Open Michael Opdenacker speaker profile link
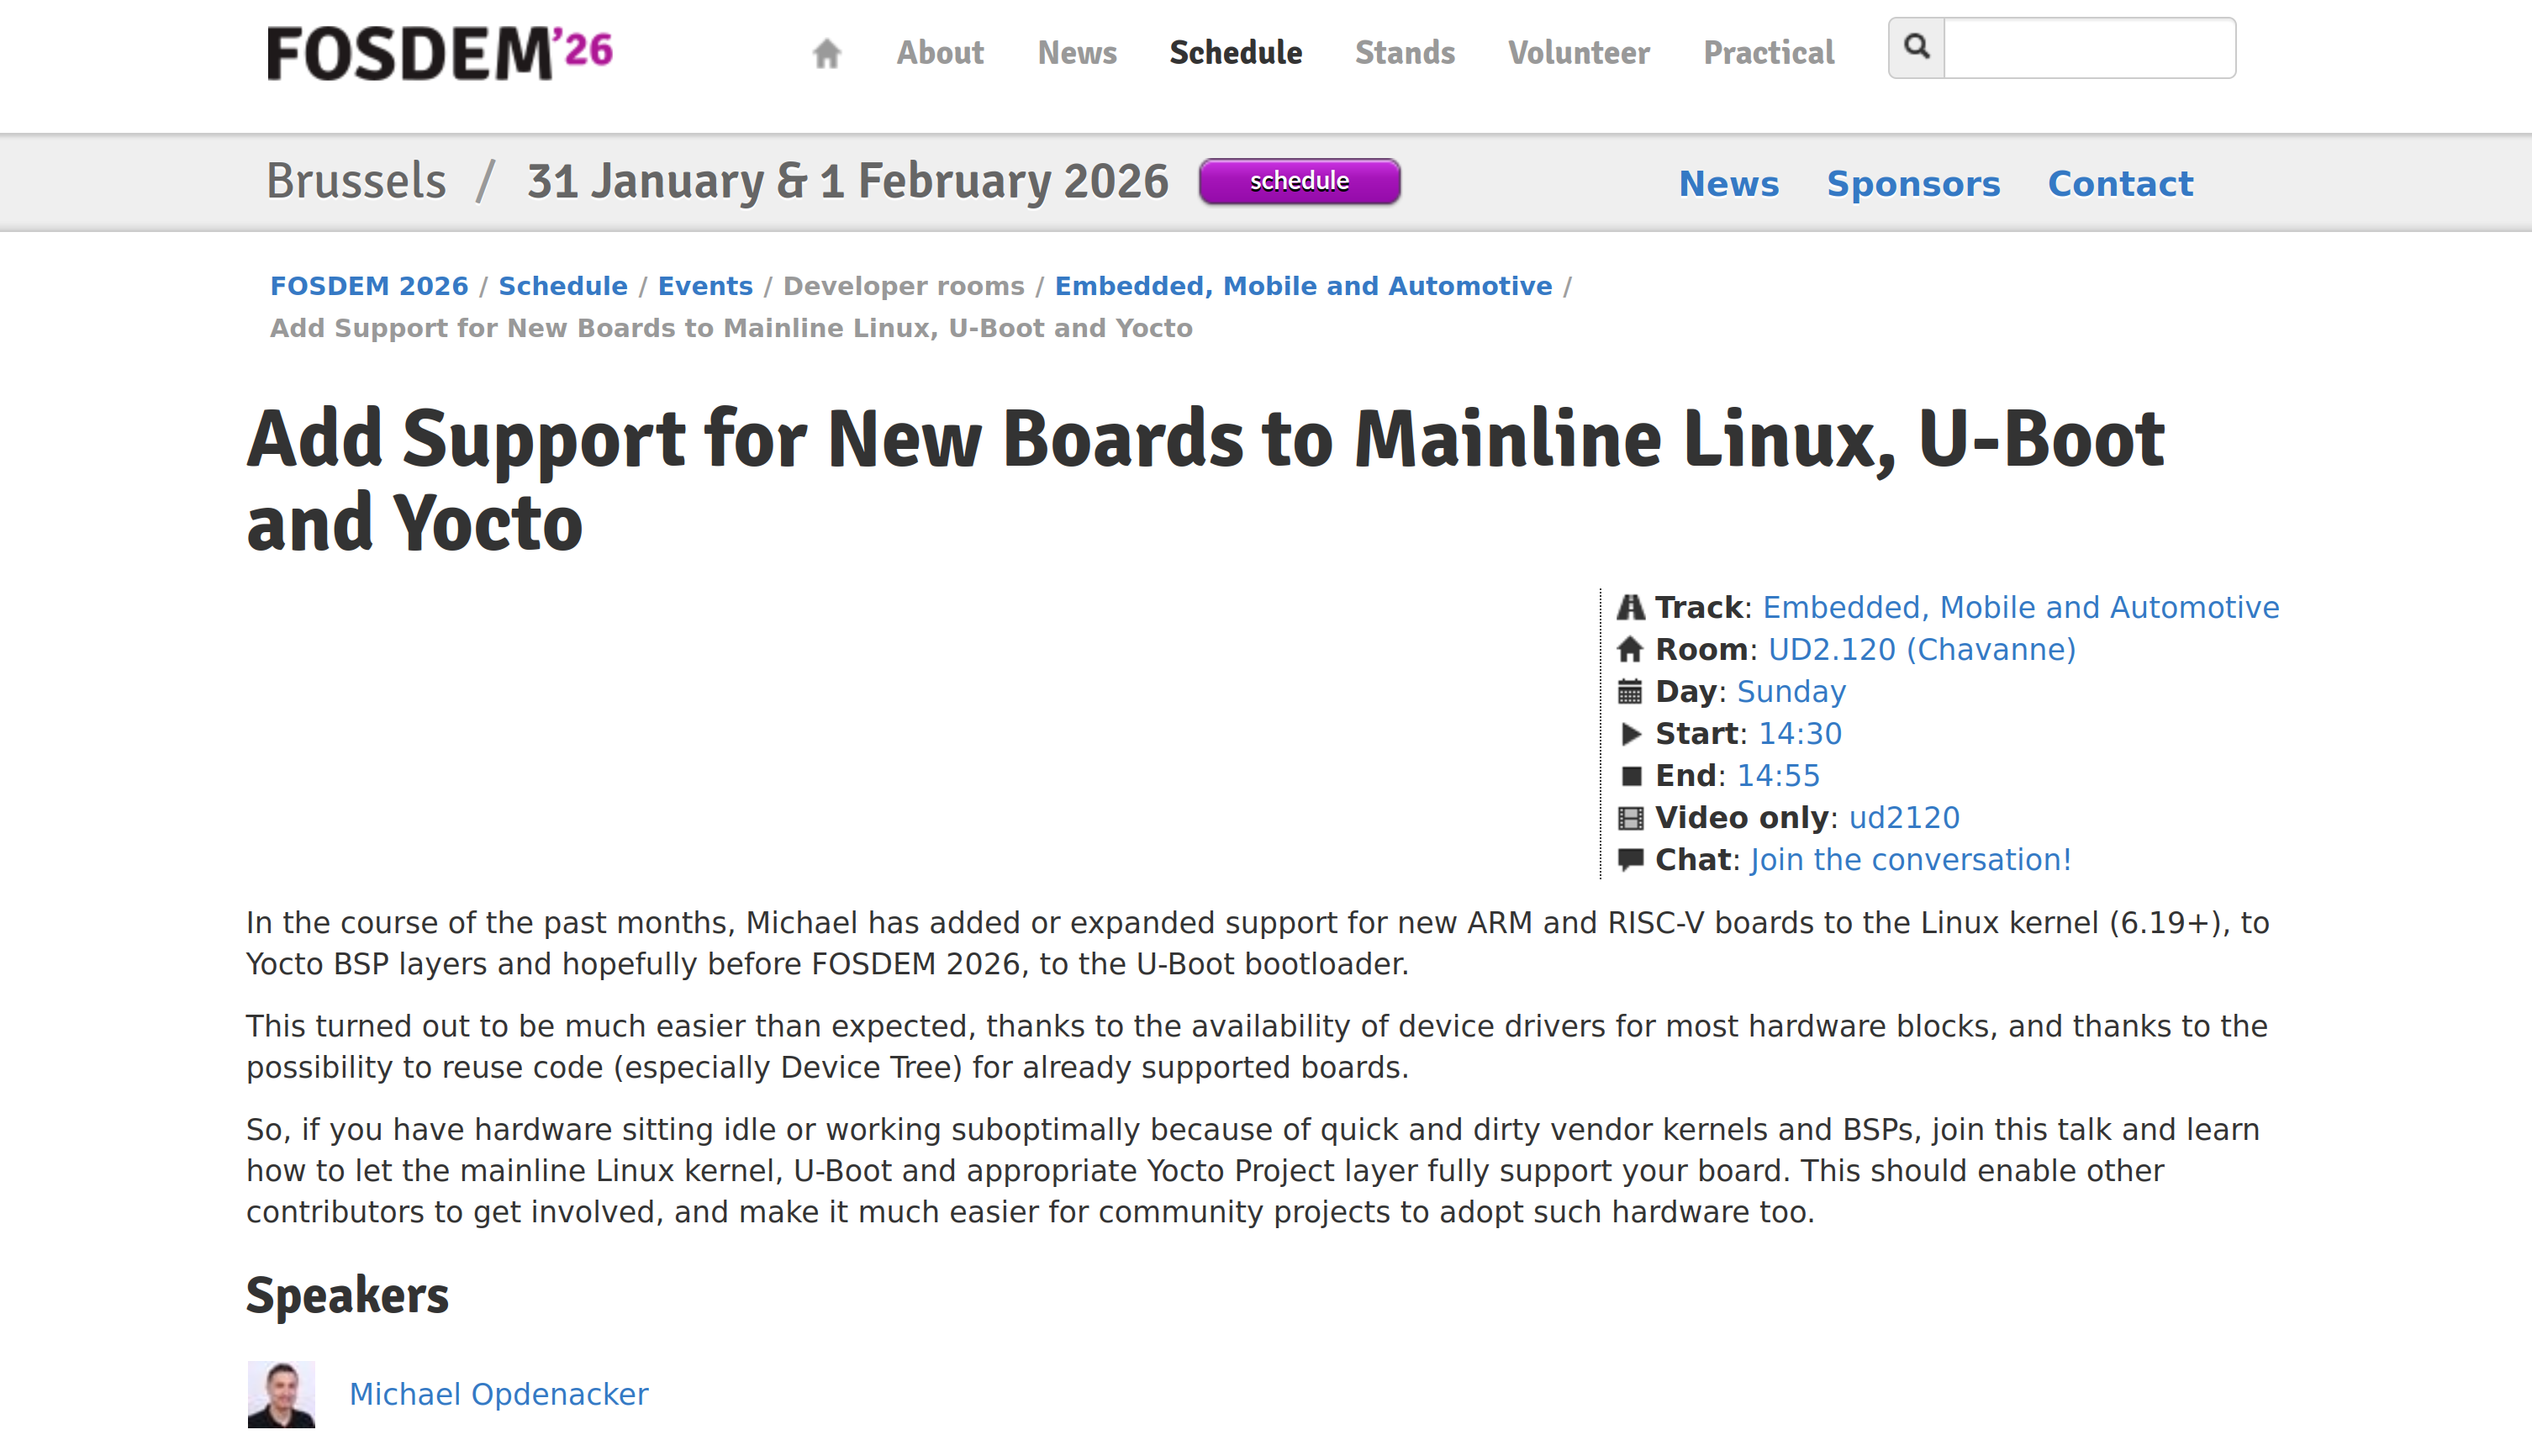The height and width of the screenshot is (1456, 2532). click(498, 1394)
